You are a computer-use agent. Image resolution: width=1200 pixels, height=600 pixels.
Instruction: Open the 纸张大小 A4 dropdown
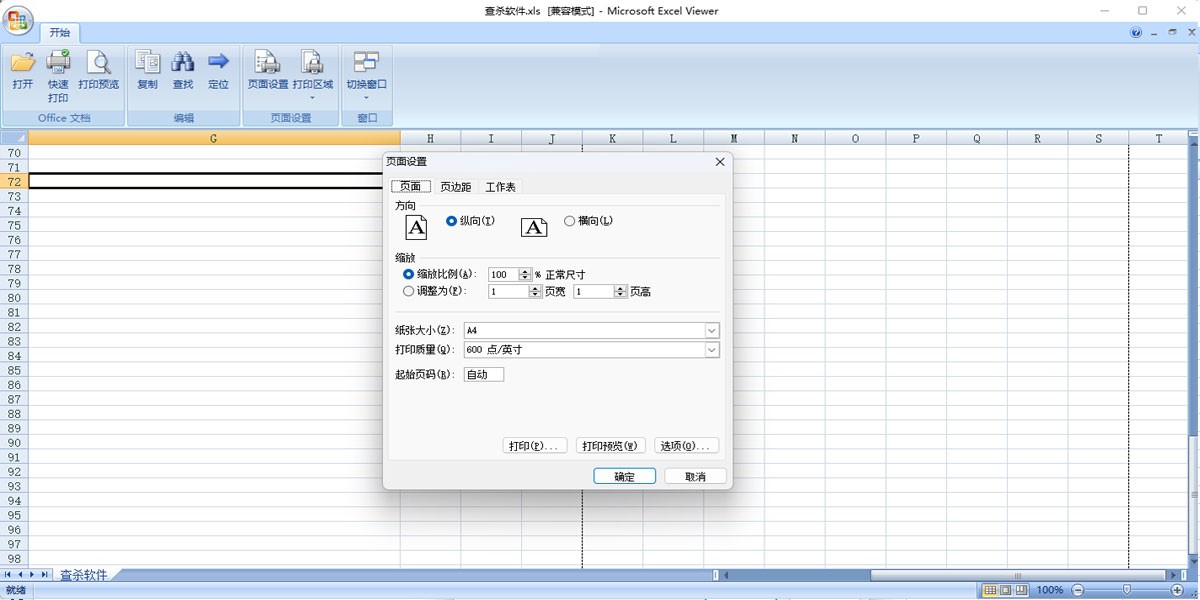point(712,330)
